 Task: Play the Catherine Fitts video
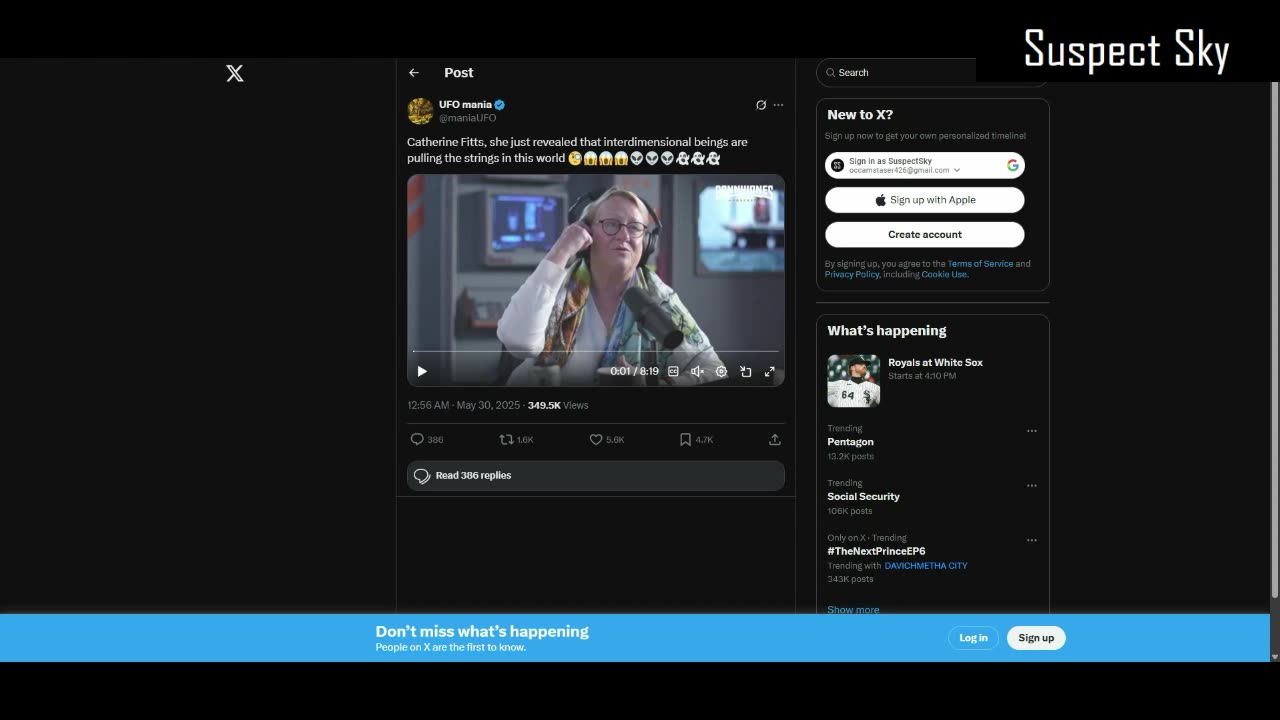coord(422,371)
